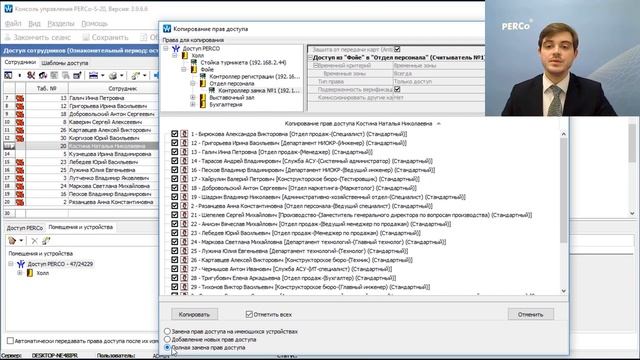Toggle the Отметить всех checkbox
Screen dimensions: 640x360
(x=249, y=314)
